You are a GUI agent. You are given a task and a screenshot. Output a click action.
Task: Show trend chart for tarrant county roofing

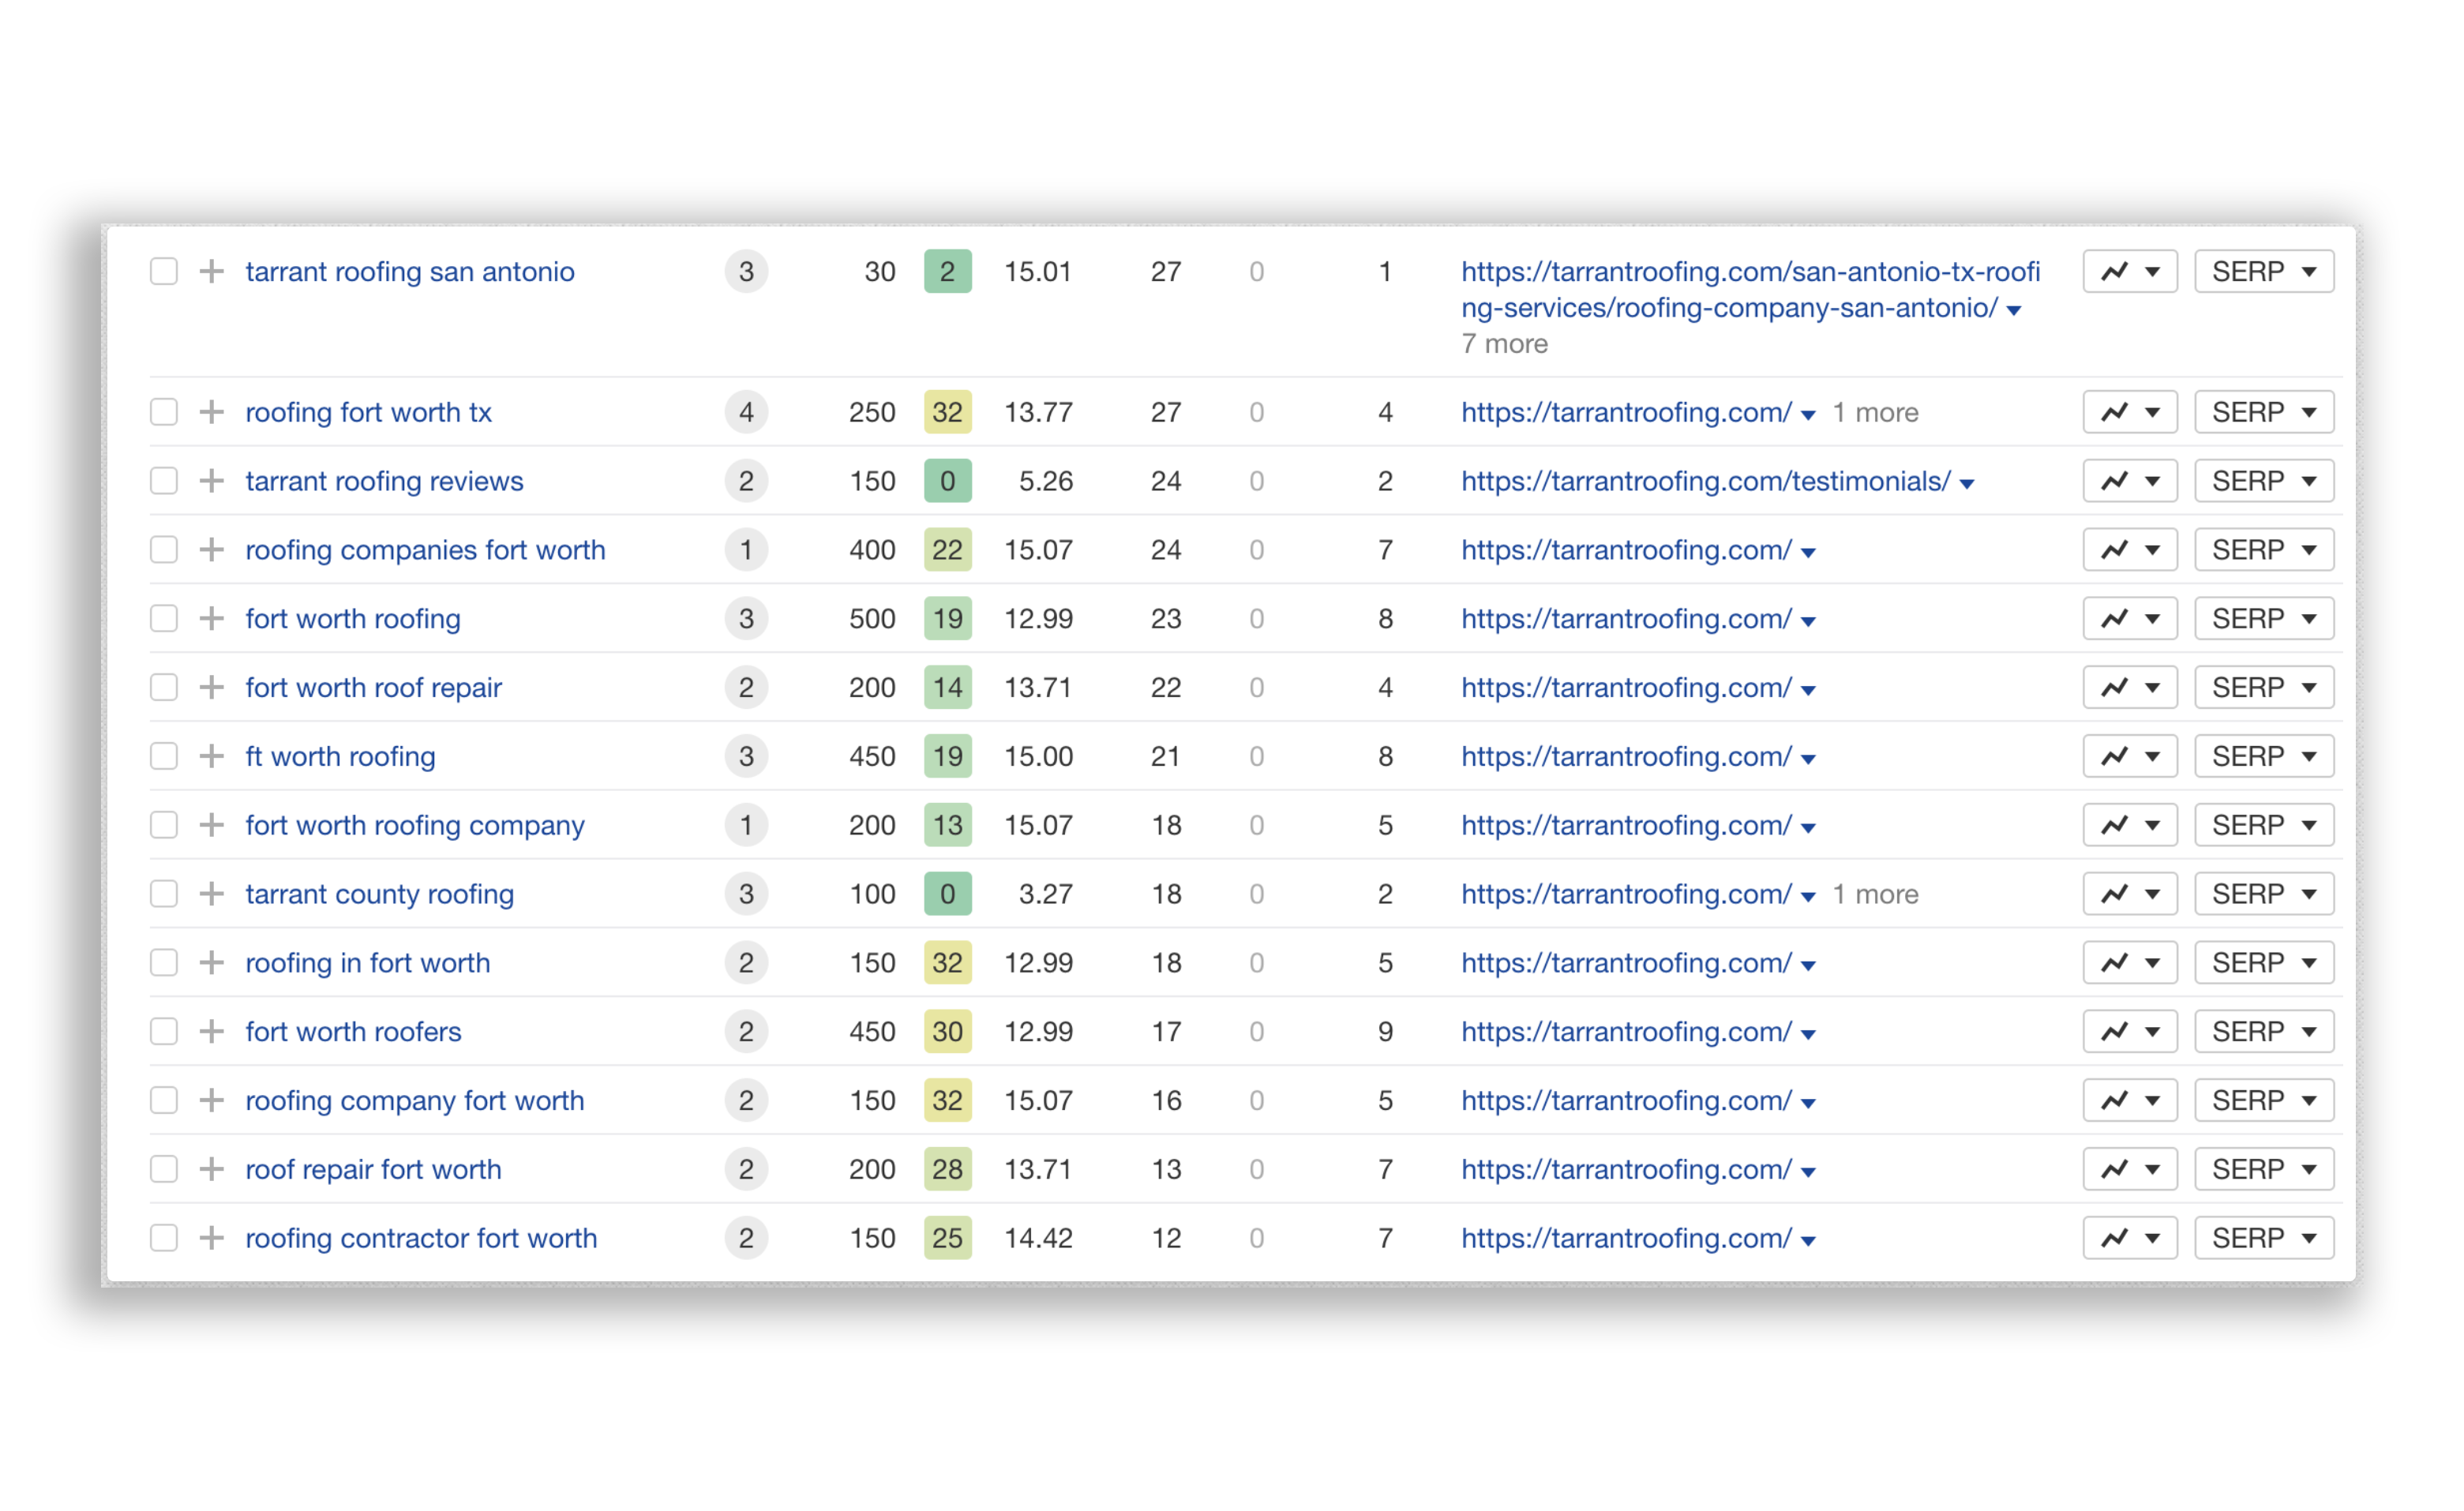pos(2130,894)
